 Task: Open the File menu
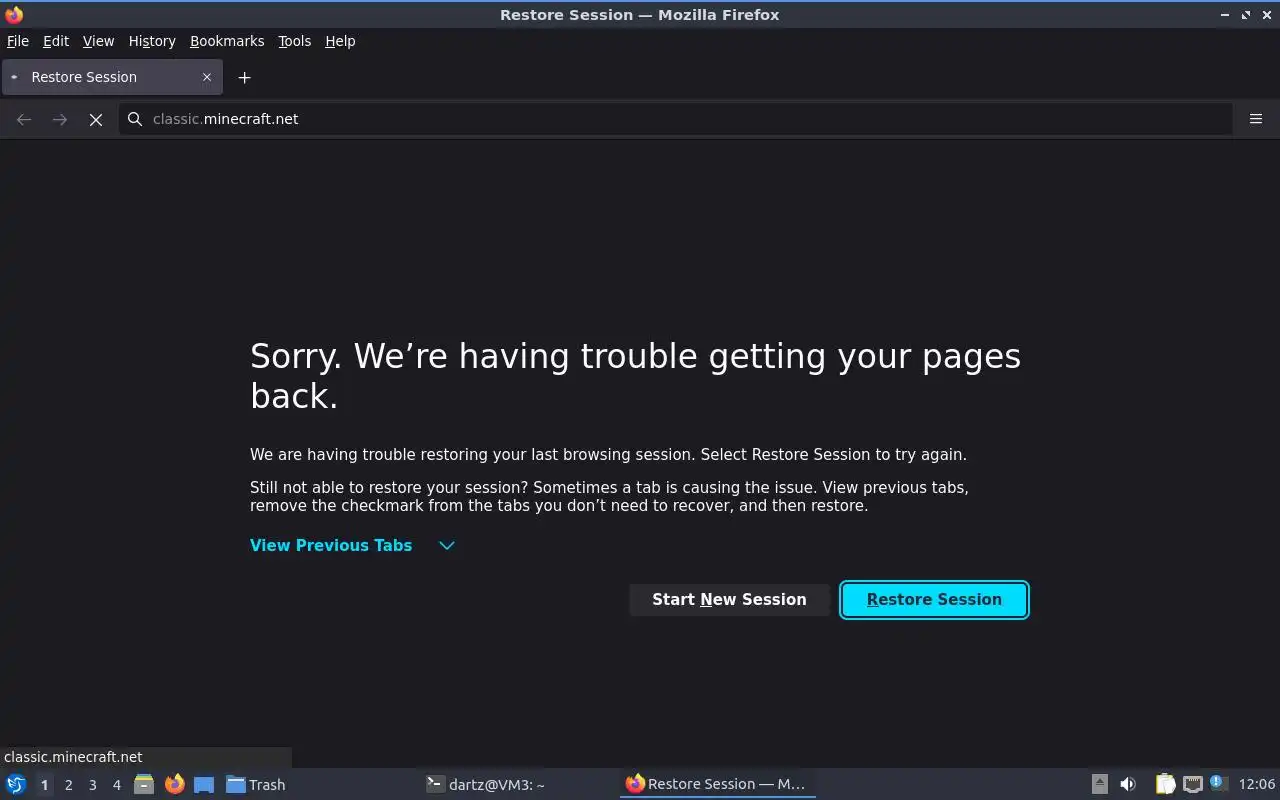click(x=18, y=41)
